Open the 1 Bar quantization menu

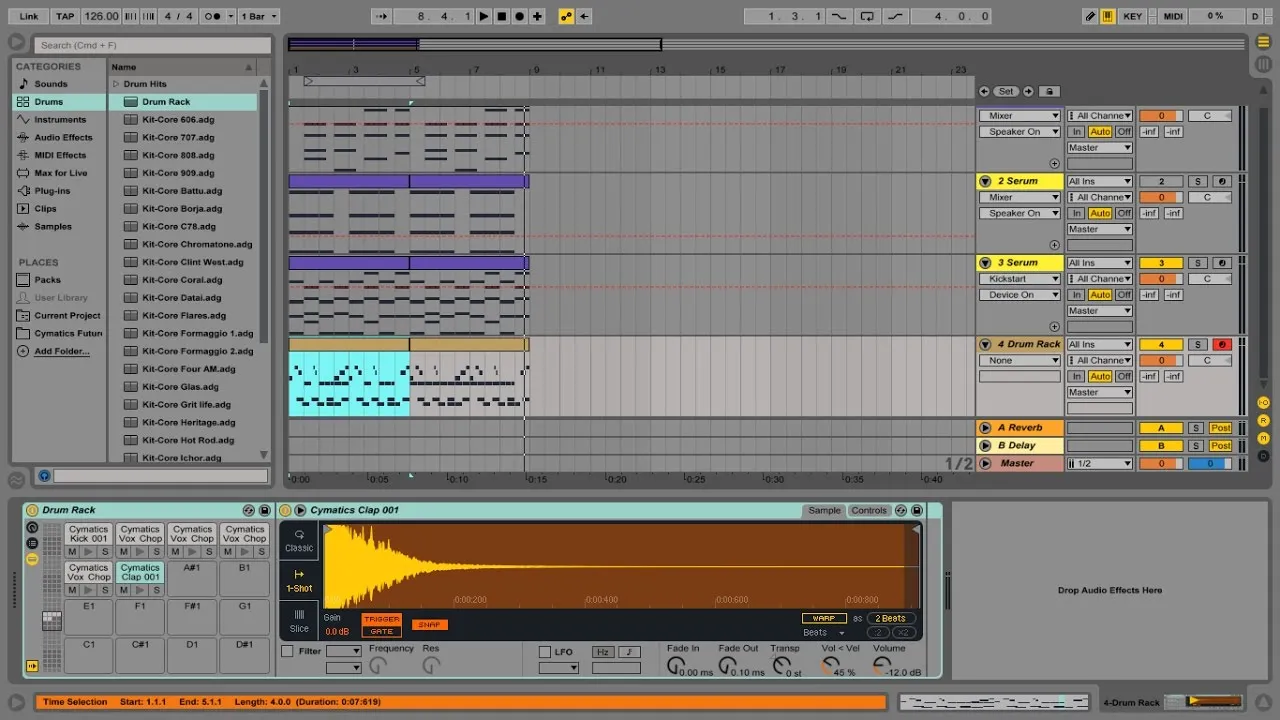point(259,16)
